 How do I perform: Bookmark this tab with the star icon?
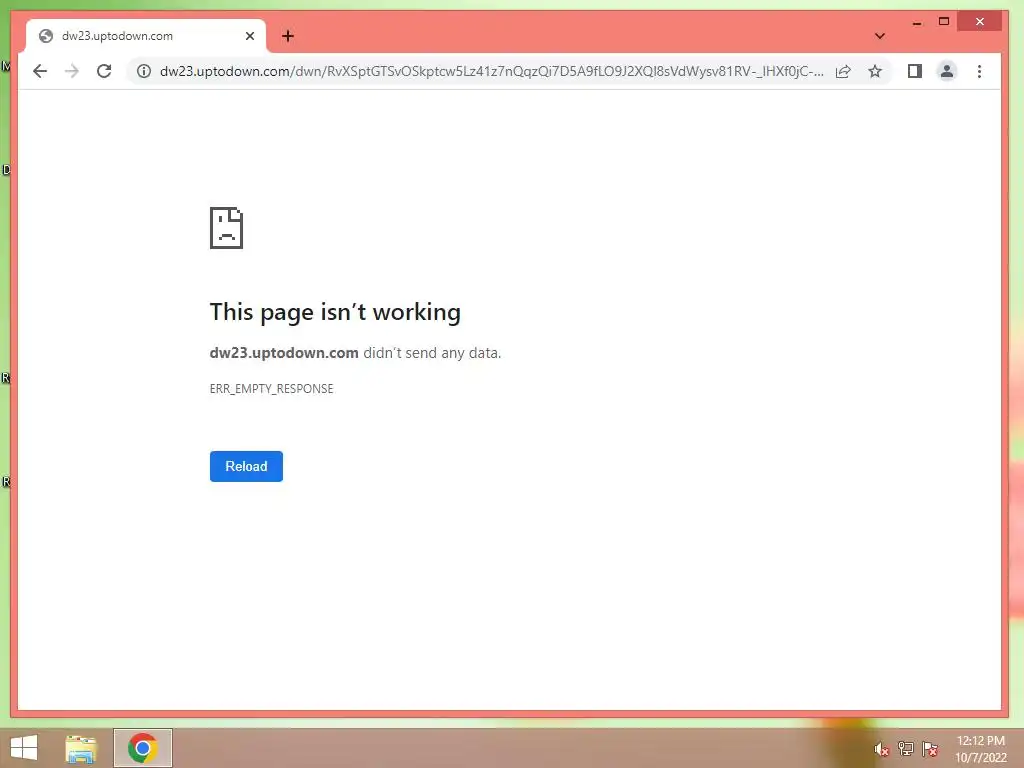point(875,71)
